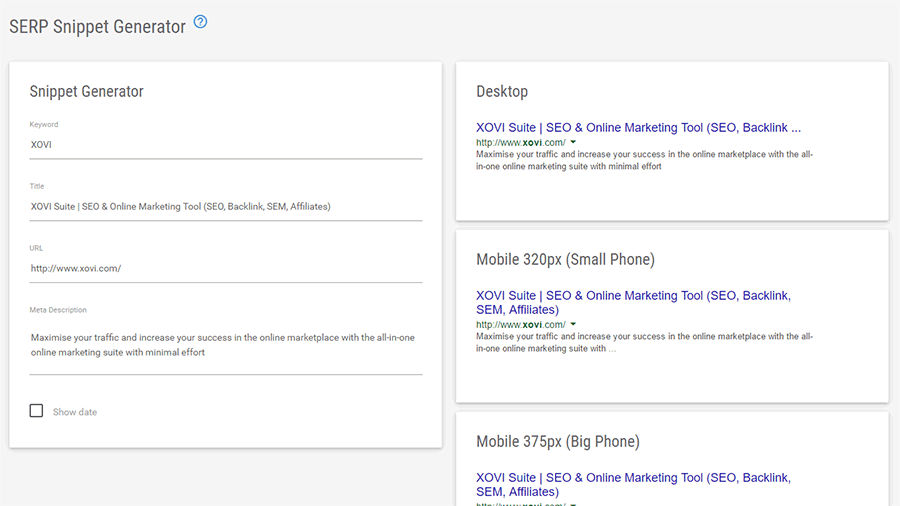The width and height of the screenshot is (900, 506).
Task: Open the Desktop preview title link
Action: (638, 127)
